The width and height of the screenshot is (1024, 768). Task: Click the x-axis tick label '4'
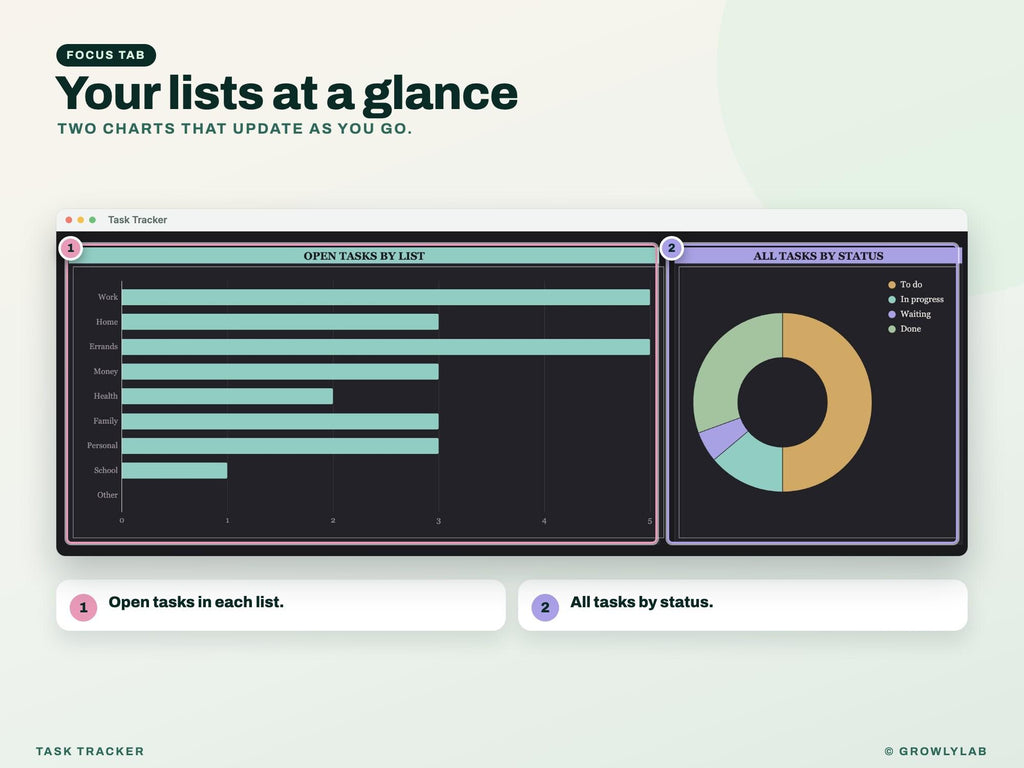[544, 521]
